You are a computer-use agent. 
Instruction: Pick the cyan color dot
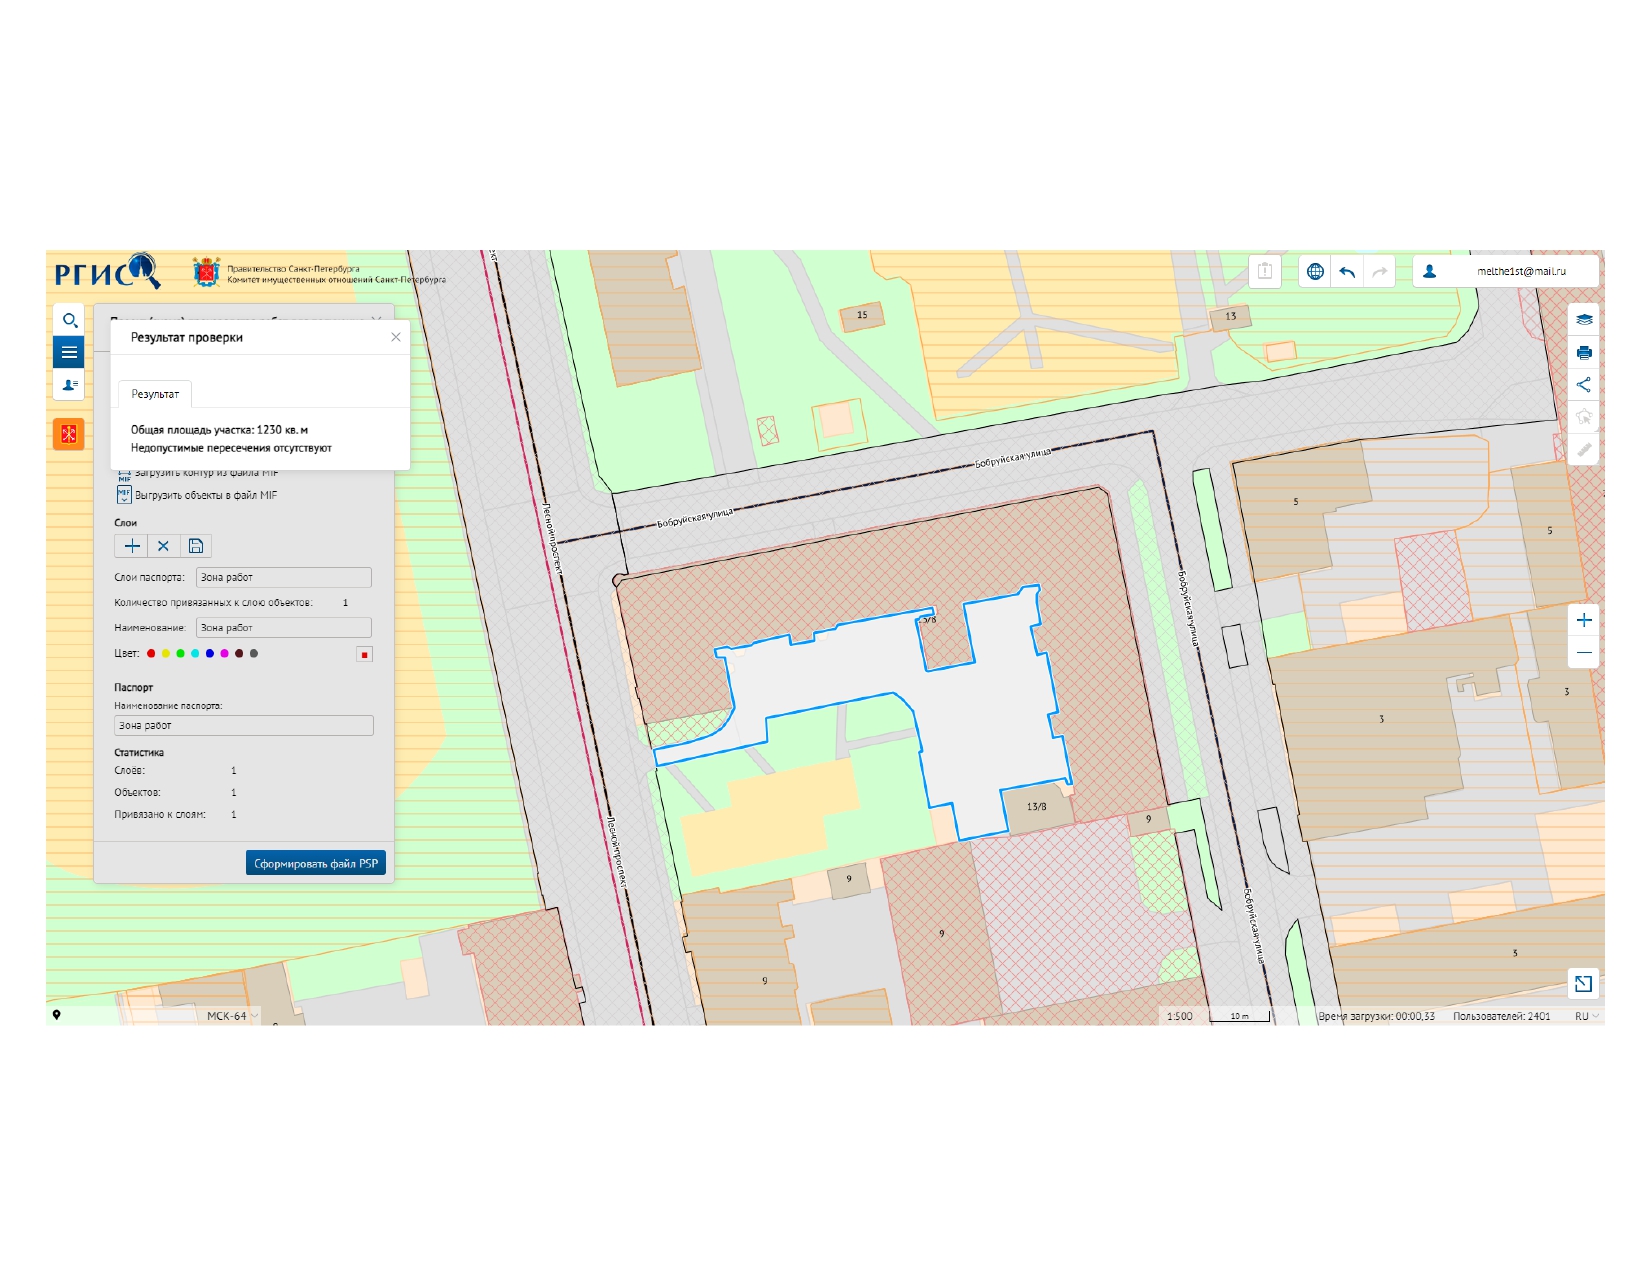coord(195,654)
